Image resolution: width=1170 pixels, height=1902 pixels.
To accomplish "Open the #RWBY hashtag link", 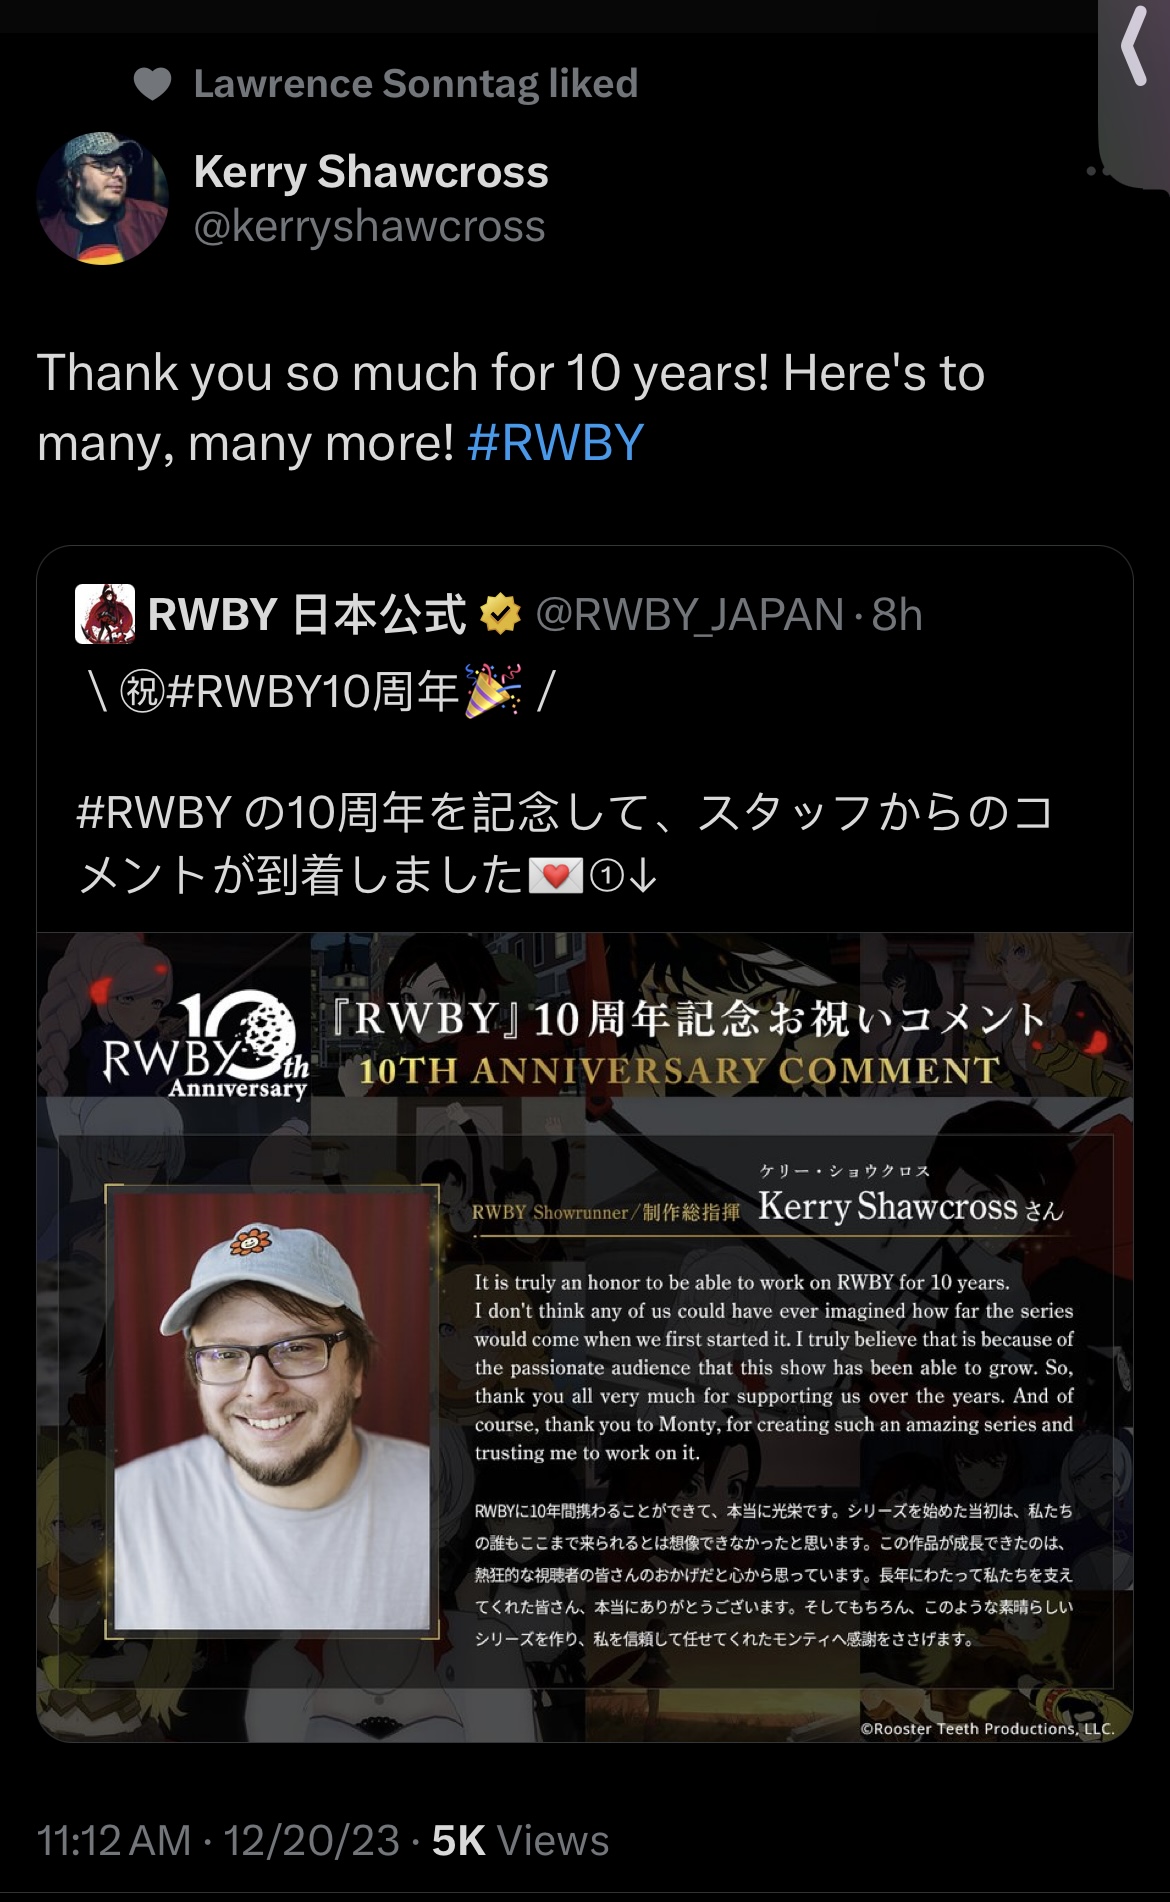I will point(555,443).
